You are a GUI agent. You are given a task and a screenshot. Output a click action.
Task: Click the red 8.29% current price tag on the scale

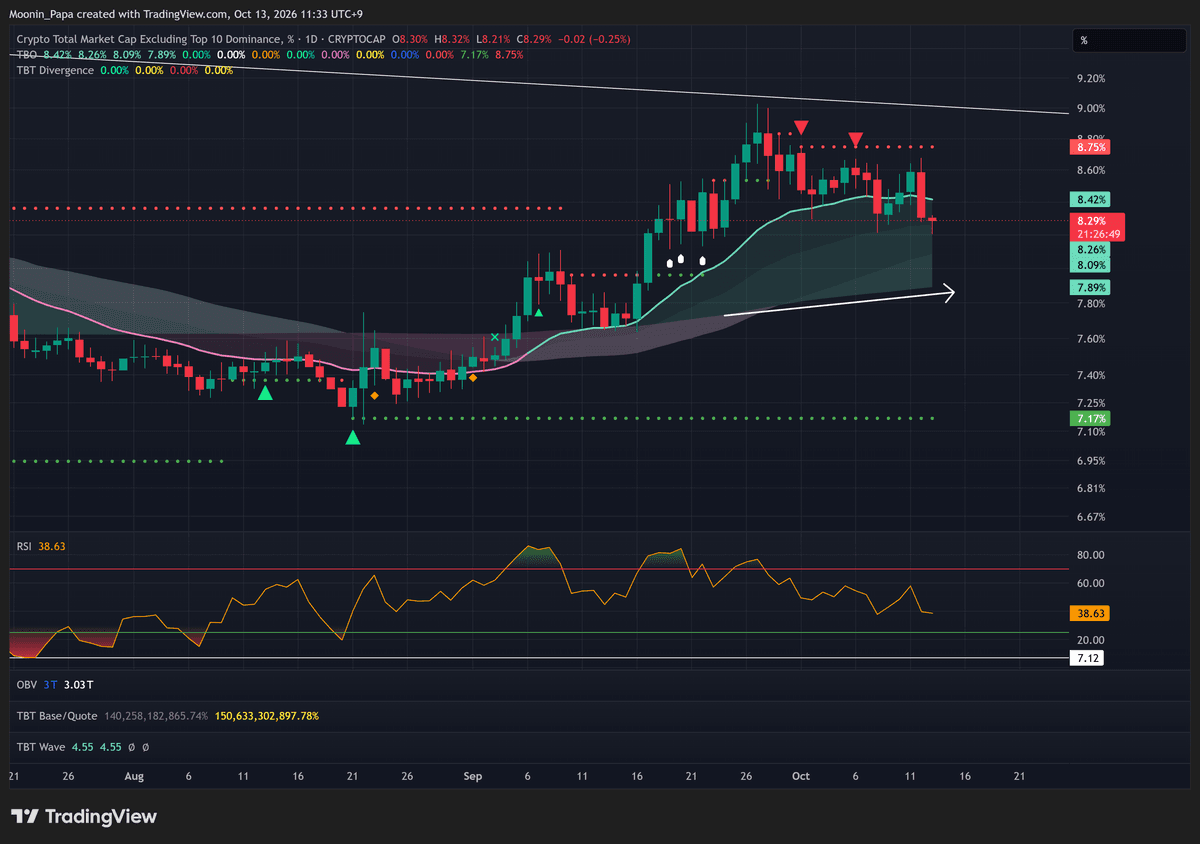pyautogui.click(x=1098, y=220)
